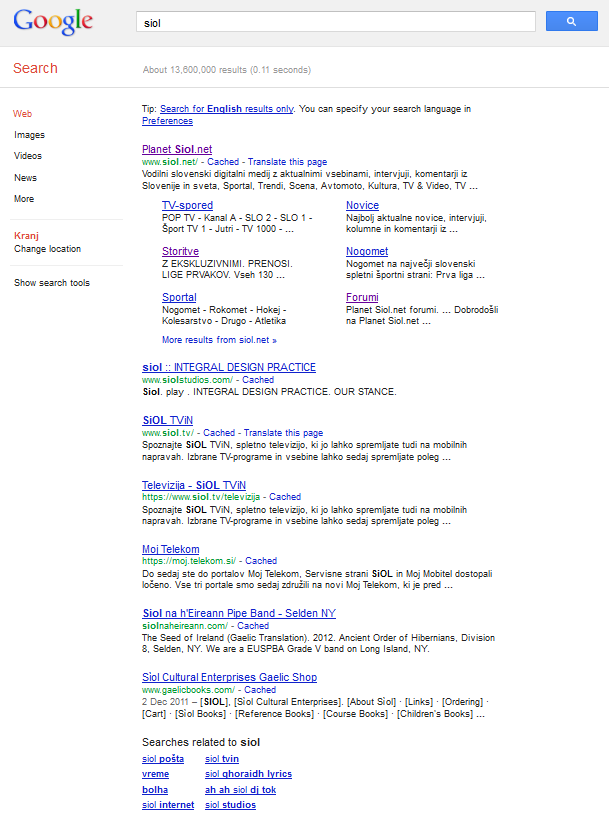Expand More results from siol.net
Screen dimensions: 609x820
point(219,340)
